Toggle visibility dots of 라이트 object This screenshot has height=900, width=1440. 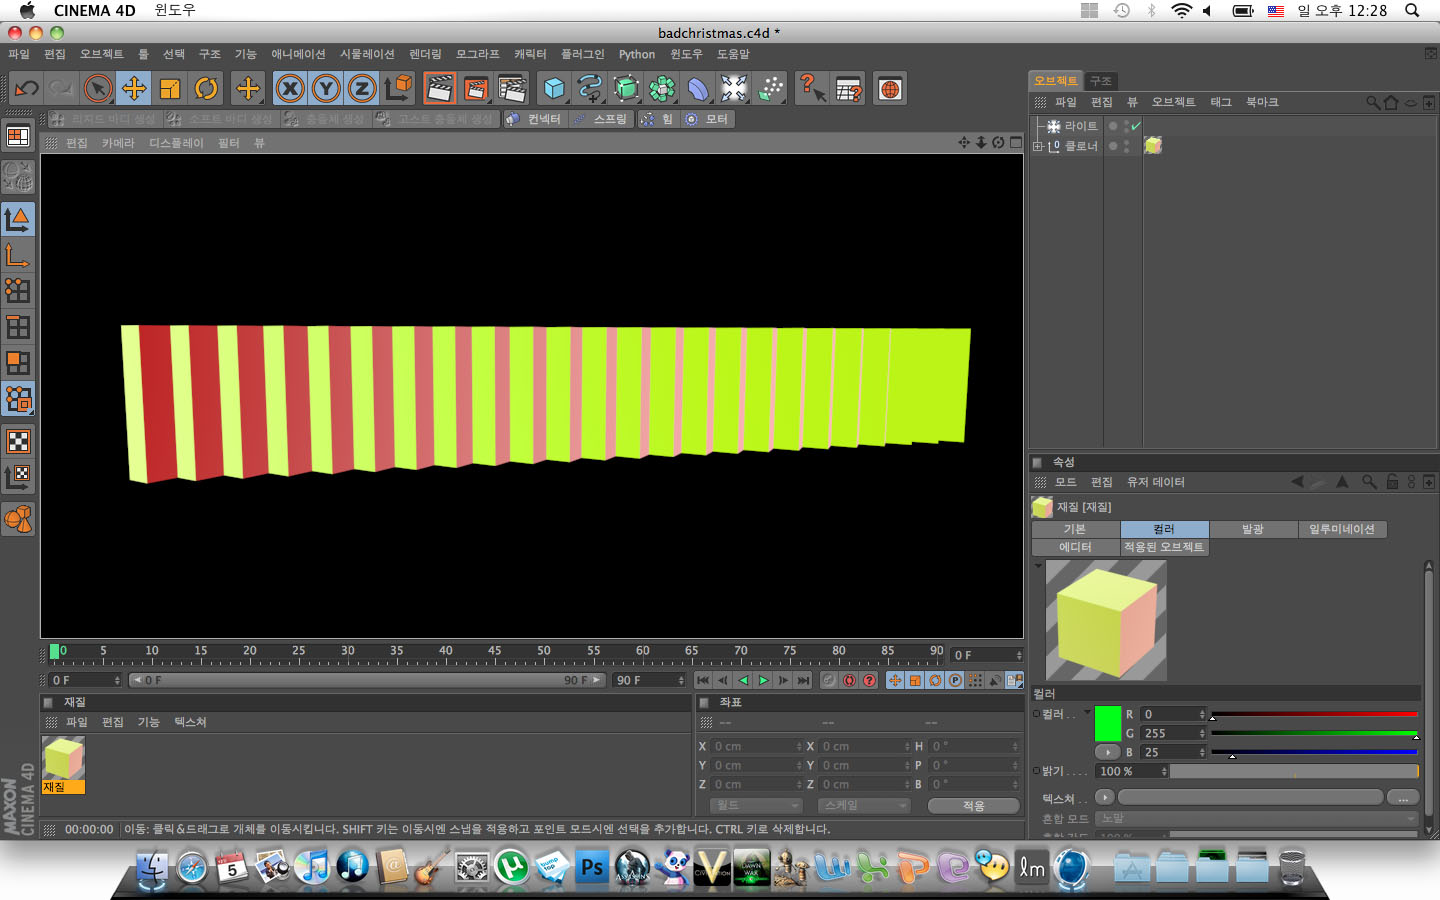[x=1126, y=126]
